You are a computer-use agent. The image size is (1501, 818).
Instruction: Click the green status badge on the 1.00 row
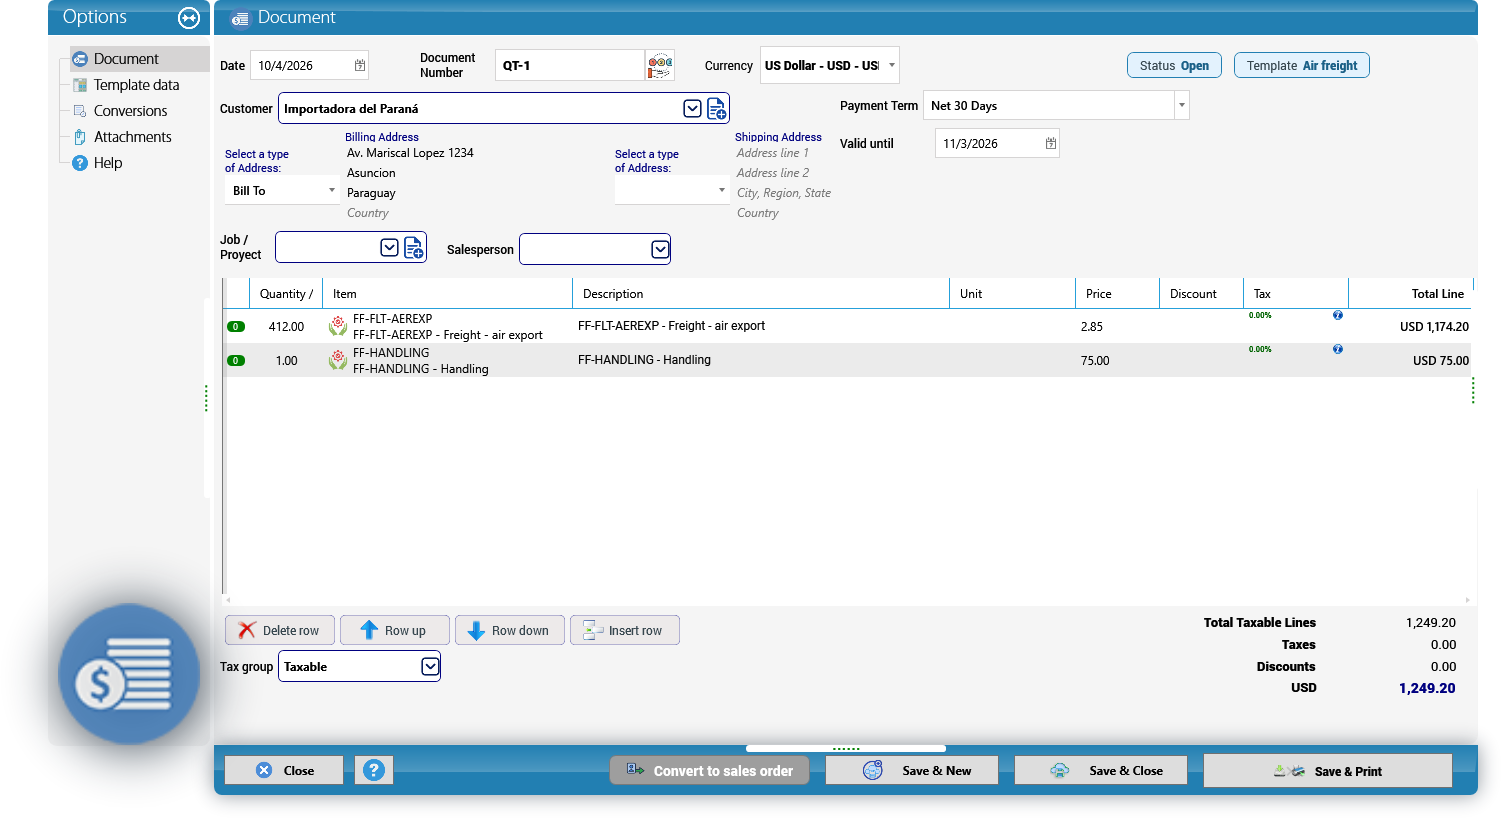236,361
